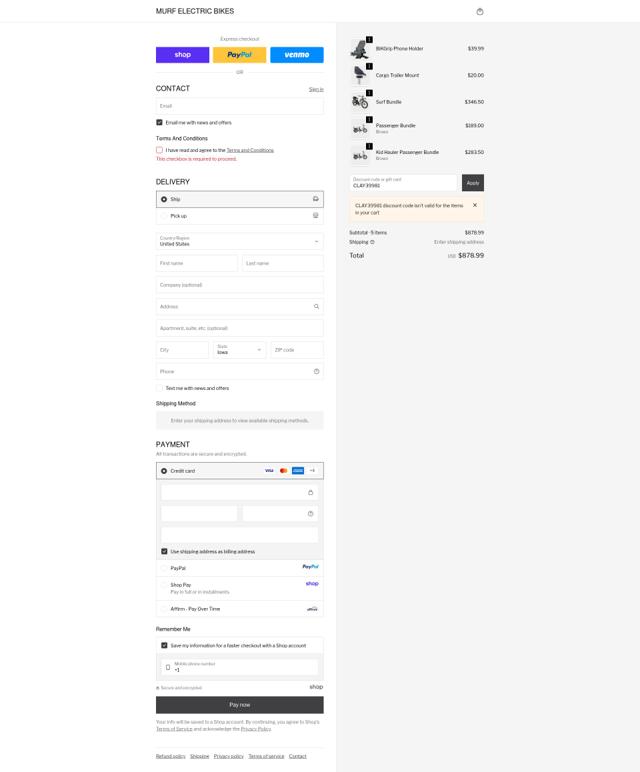The image size is (640, 772).
Task: Click the lock icon in card number field
Action: point(310,492)
